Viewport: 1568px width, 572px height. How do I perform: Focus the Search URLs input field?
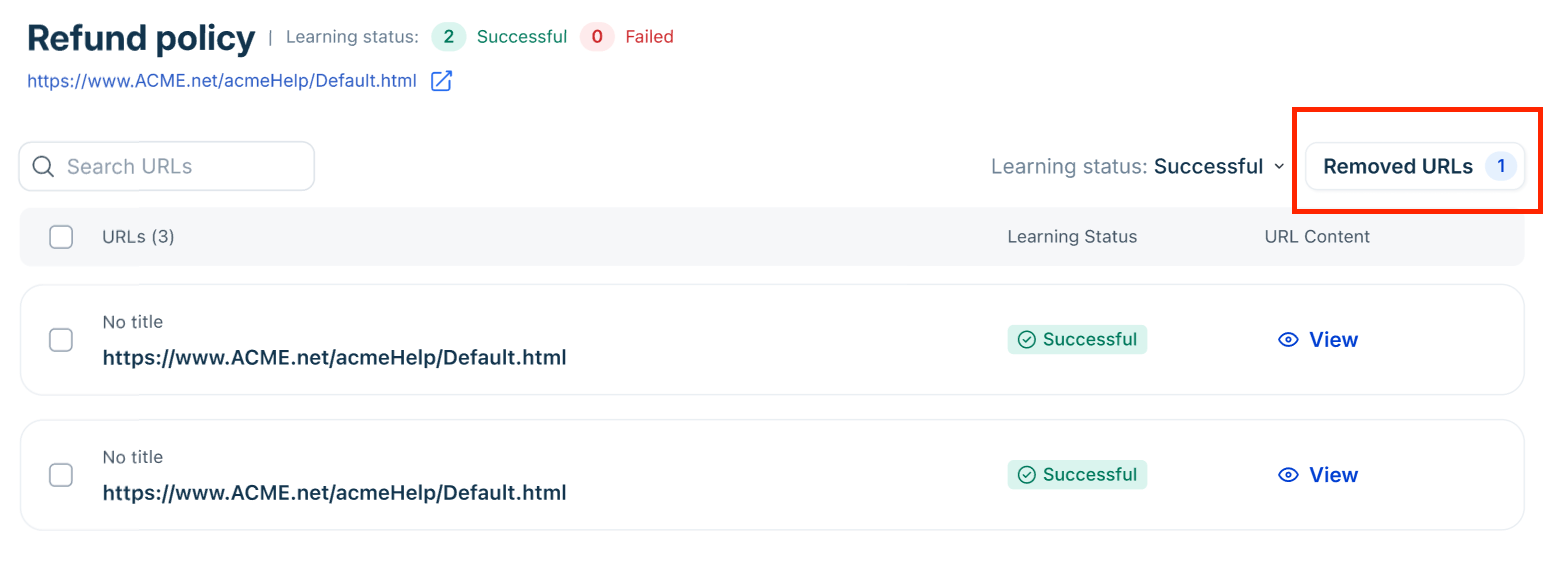(x=167, y=166)
